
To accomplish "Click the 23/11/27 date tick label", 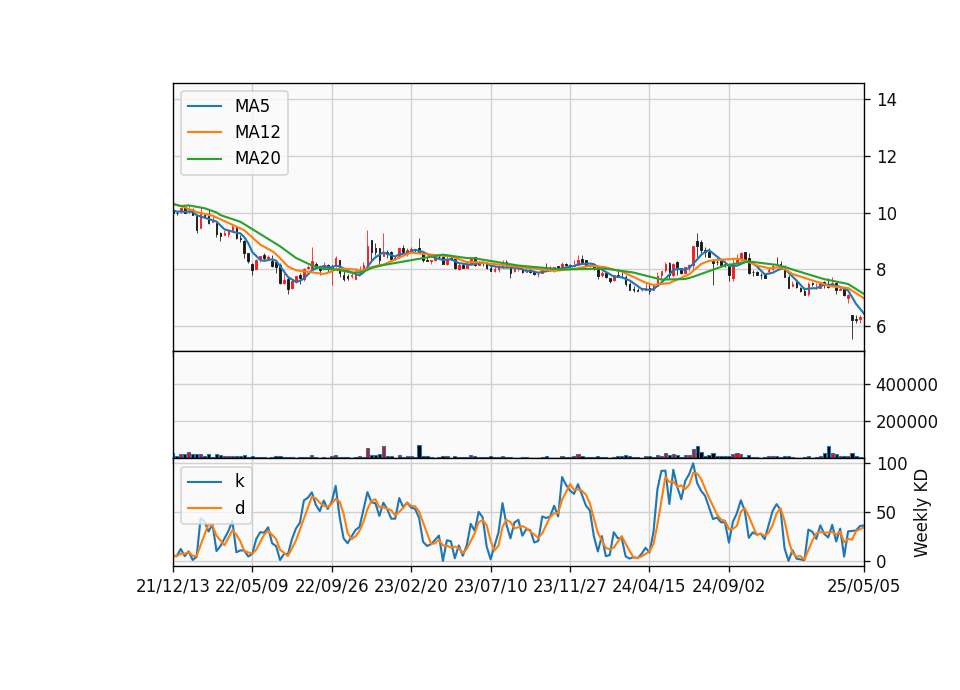I will 569,587.
